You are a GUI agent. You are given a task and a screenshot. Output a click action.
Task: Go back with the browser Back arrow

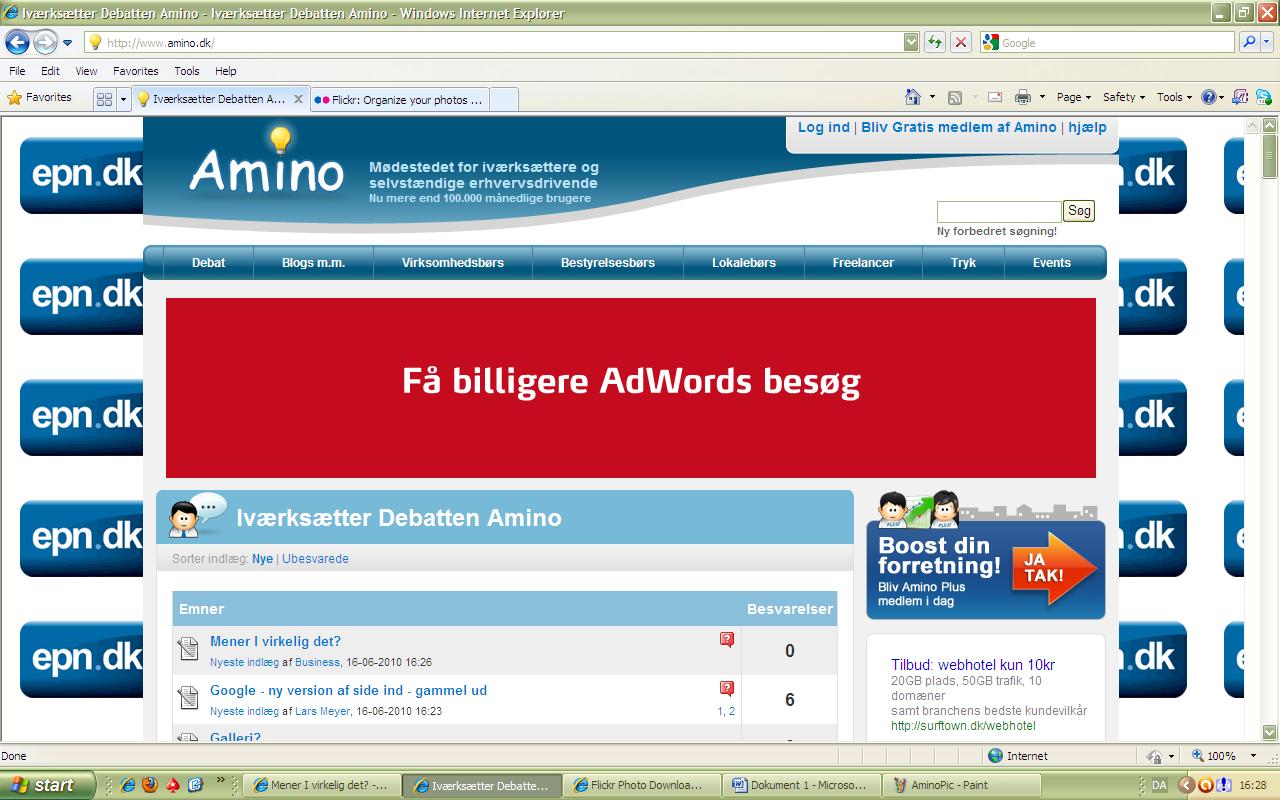click(x=17, y=42)
